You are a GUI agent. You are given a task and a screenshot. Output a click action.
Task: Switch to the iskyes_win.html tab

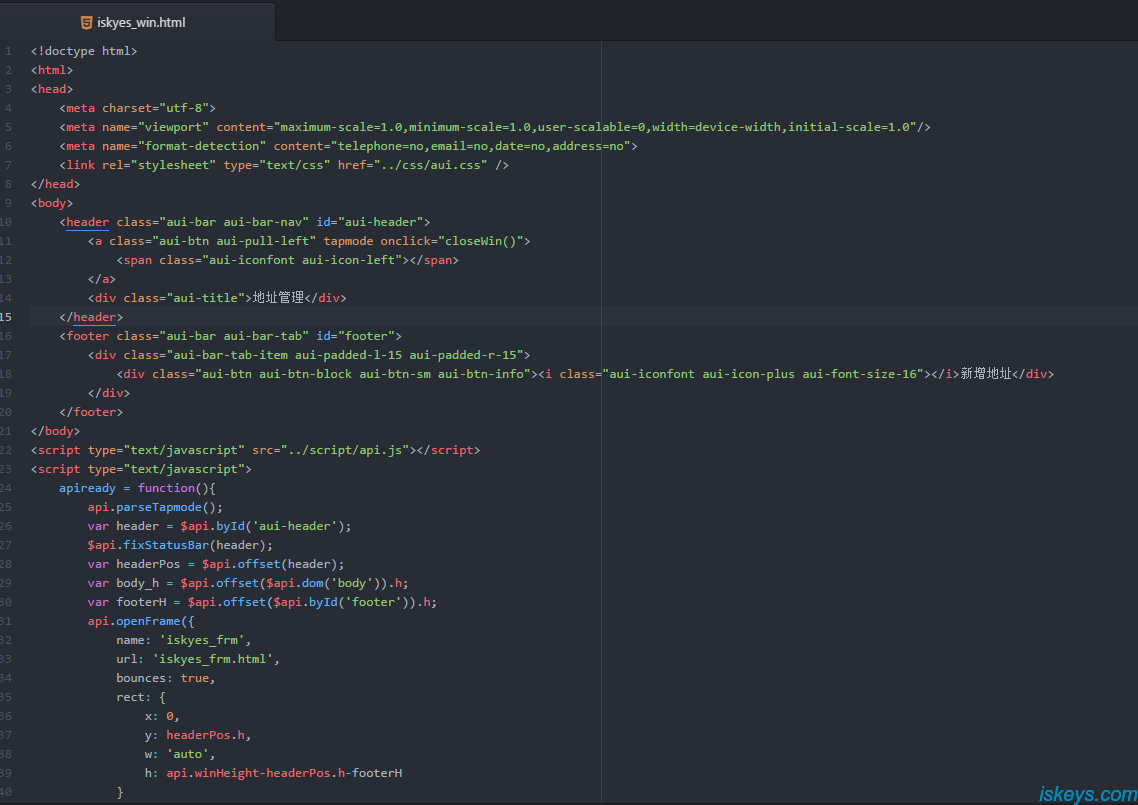[x=140, y=22]
